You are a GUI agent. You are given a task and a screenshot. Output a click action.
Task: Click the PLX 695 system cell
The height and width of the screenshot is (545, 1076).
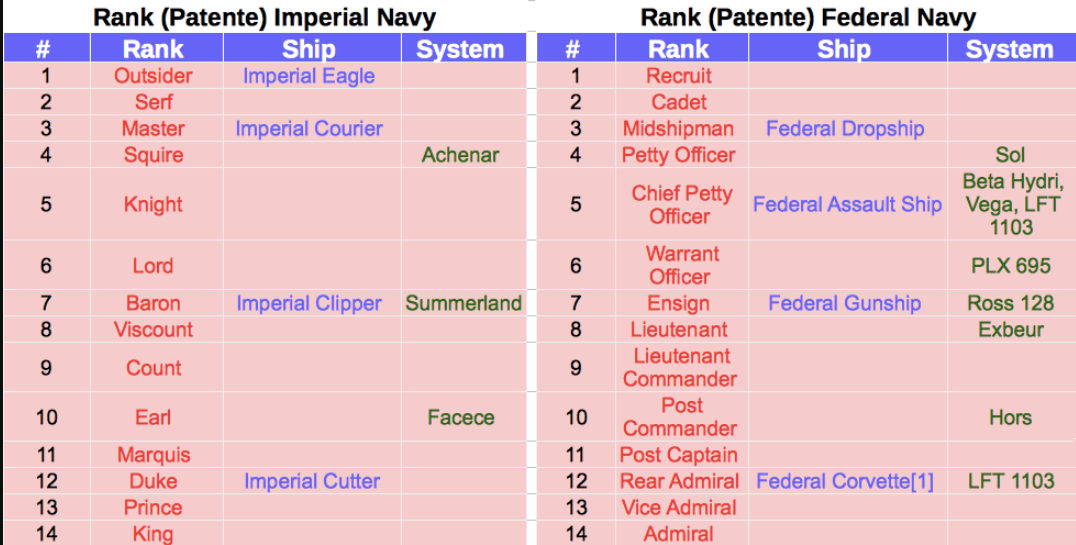(1011, 266)
